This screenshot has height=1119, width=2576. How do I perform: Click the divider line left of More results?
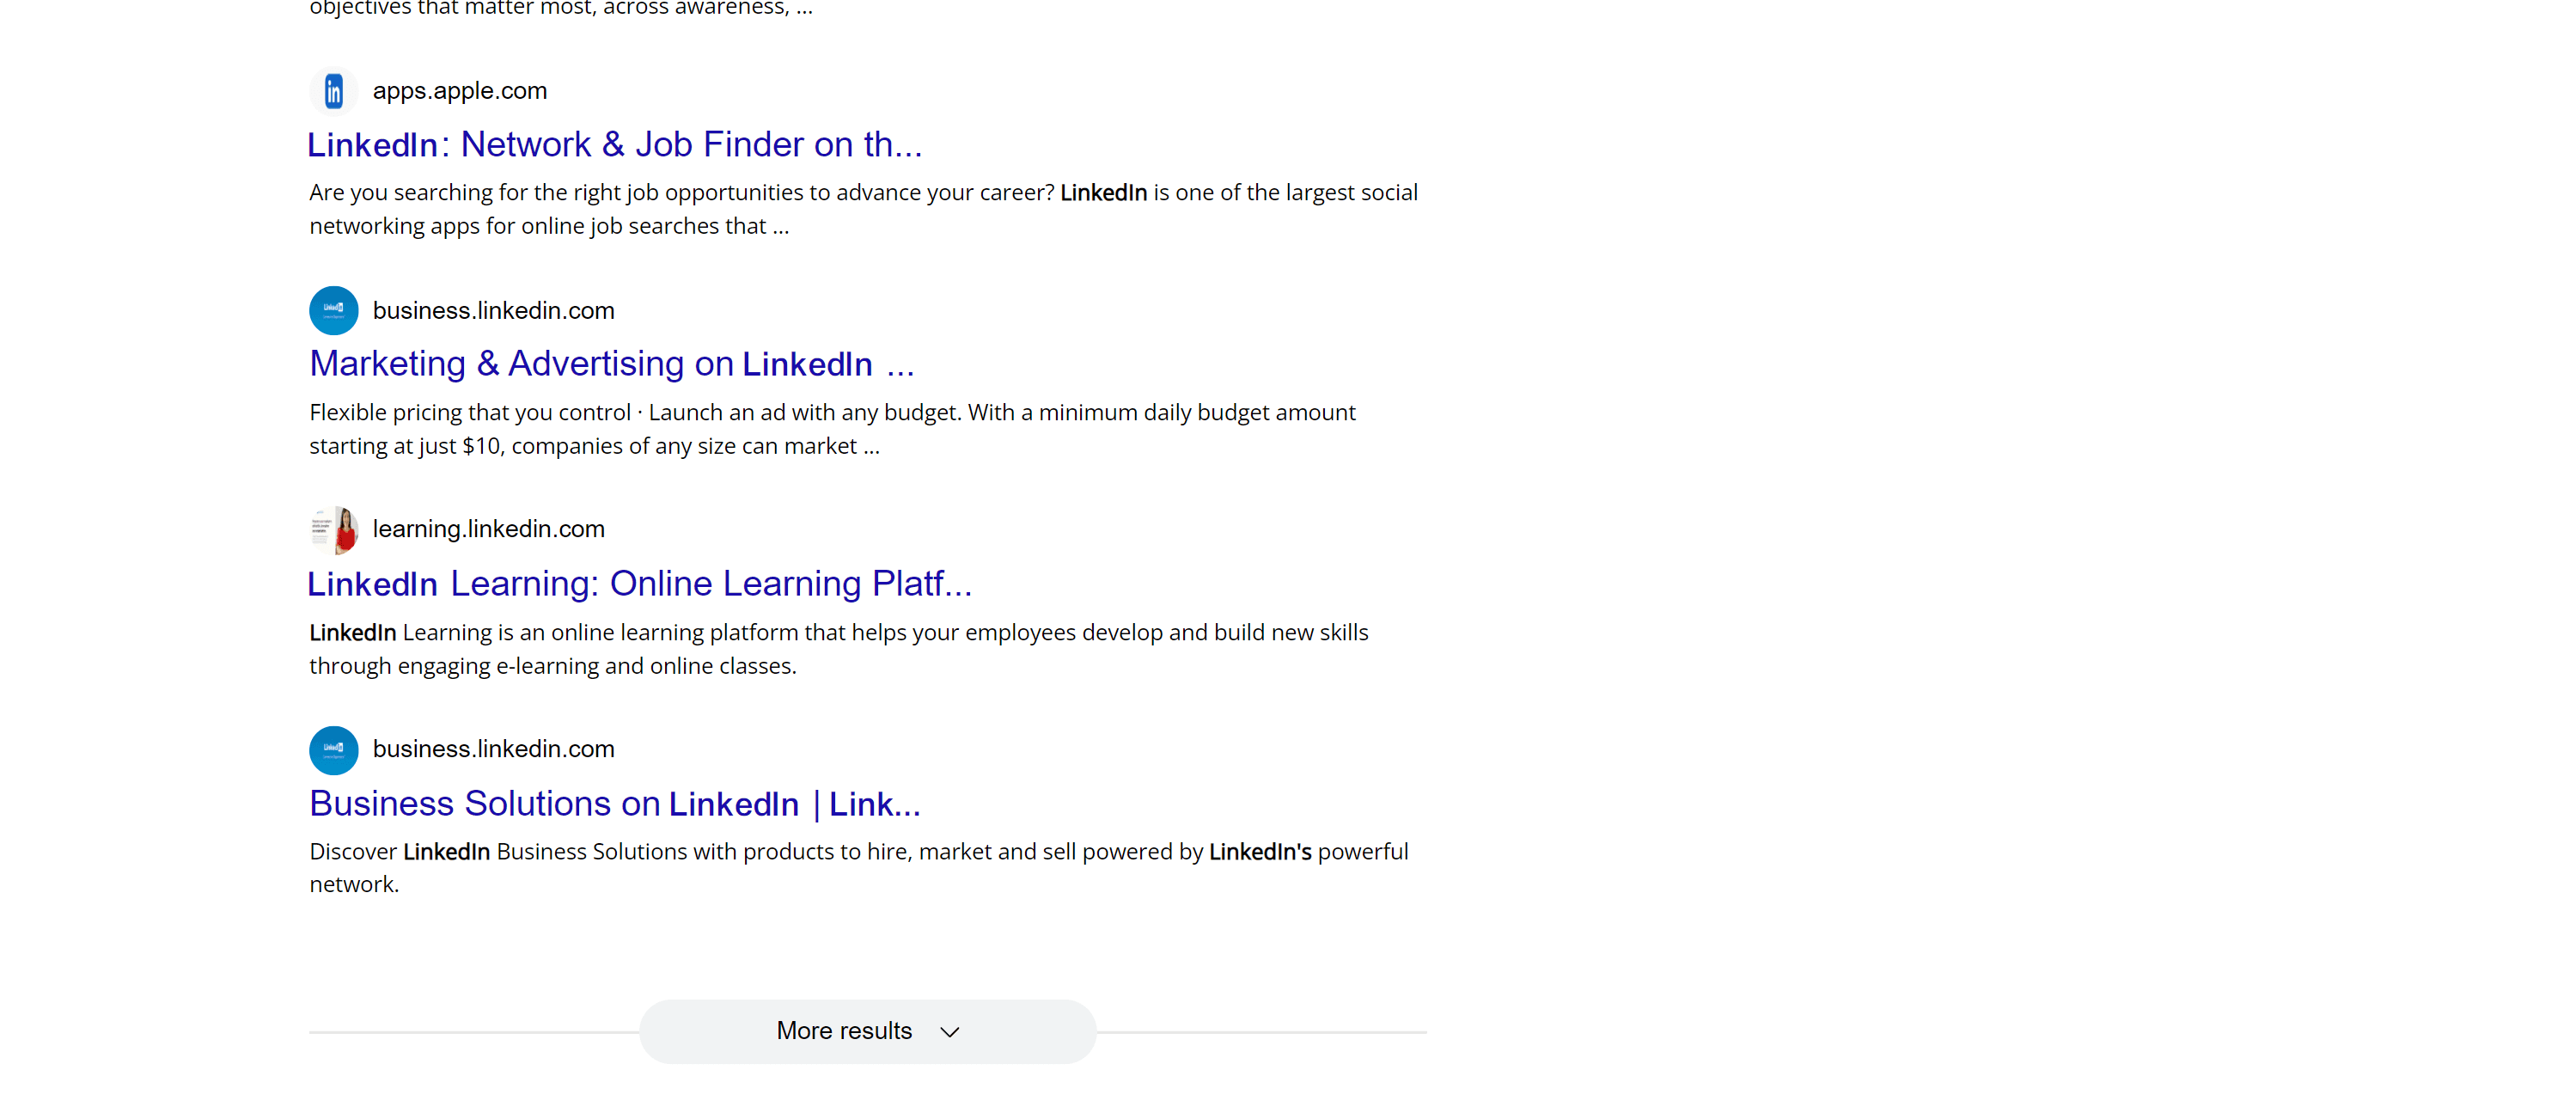coord(474,1032)
